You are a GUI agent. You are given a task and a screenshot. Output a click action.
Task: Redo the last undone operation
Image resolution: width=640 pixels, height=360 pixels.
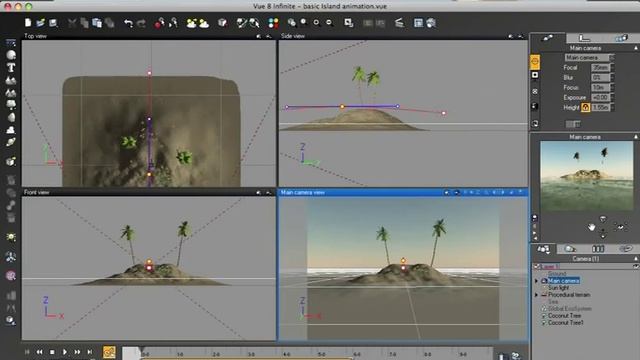141,23
